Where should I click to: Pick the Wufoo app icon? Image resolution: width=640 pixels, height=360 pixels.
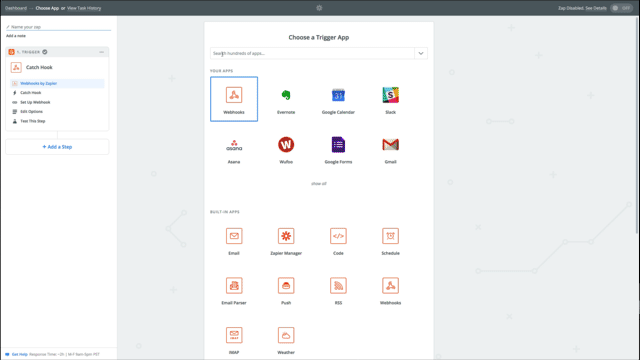pyautogui.click(x=286, y=145)
